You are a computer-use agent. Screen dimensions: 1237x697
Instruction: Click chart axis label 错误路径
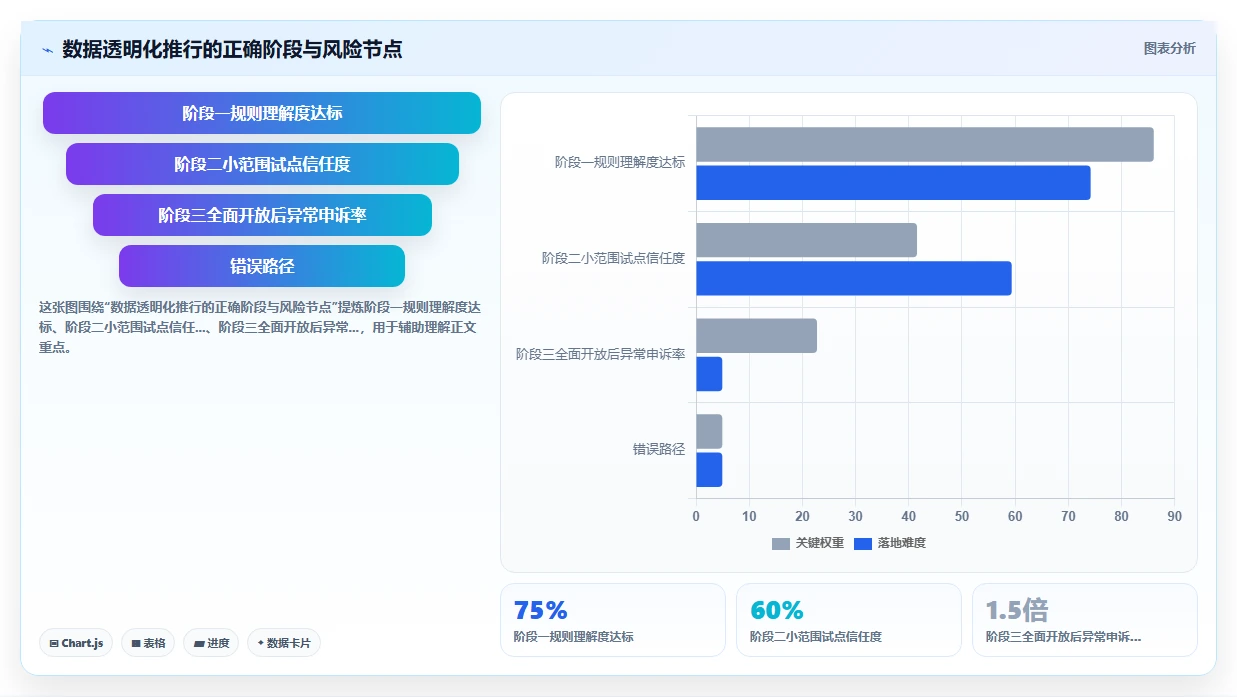(x=659, y=449)
